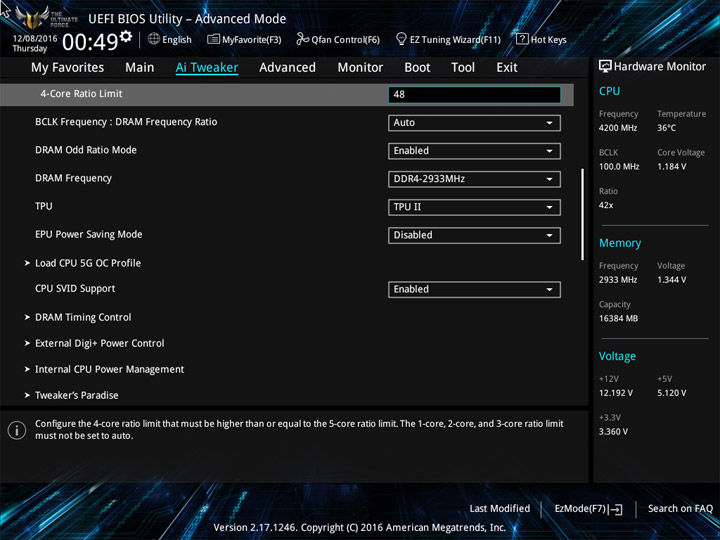Click the BCLK 100.0 MHz value
The height and width of the screenshot is (540, 720).
[x=619, y=167]
